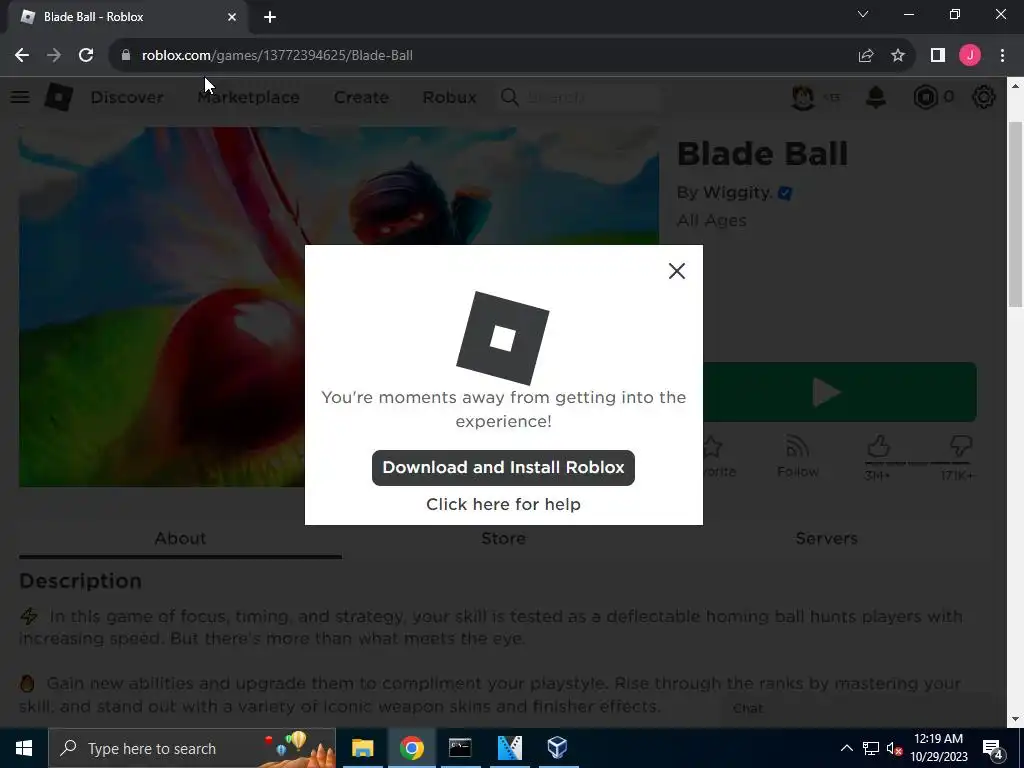Viewport: 1024px width, 768px height.
Task: Click Download and Install Roblox button
Action: click(503, 468)
